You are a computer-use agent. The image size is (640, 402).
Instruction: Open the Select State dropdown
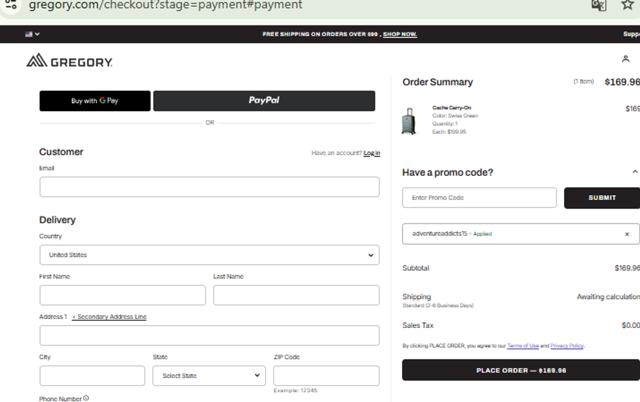[x=209, y=375]
